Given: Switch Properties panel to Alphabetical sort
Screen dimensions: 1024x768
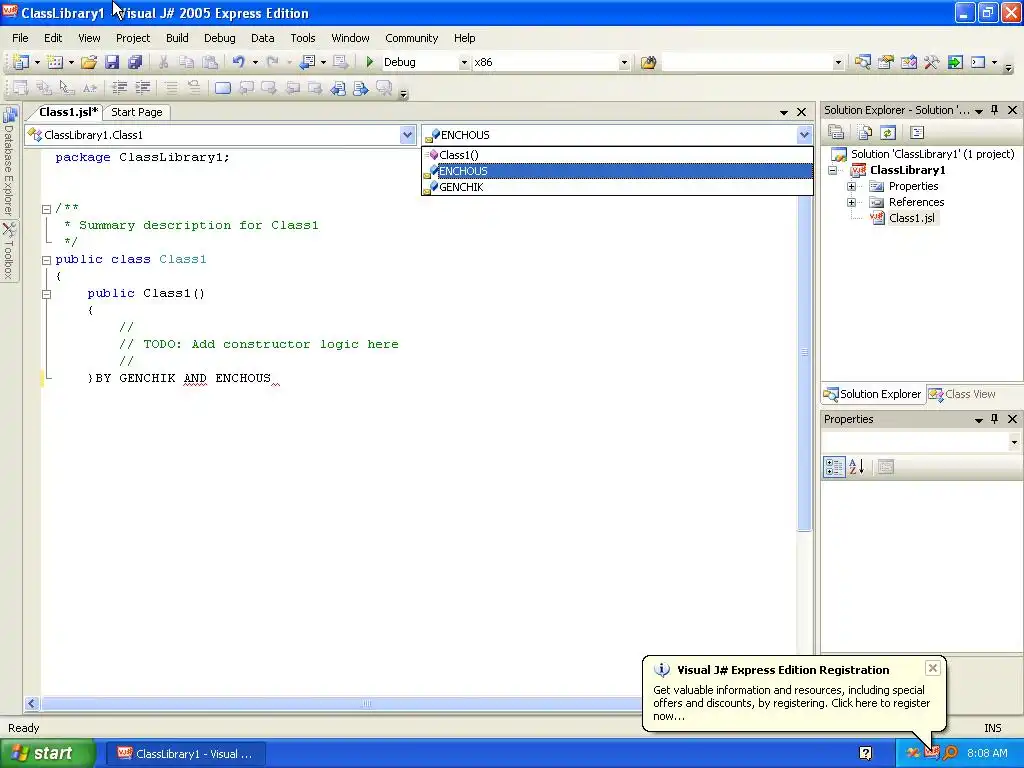Looking at the screenshot, I should (857, 467).
